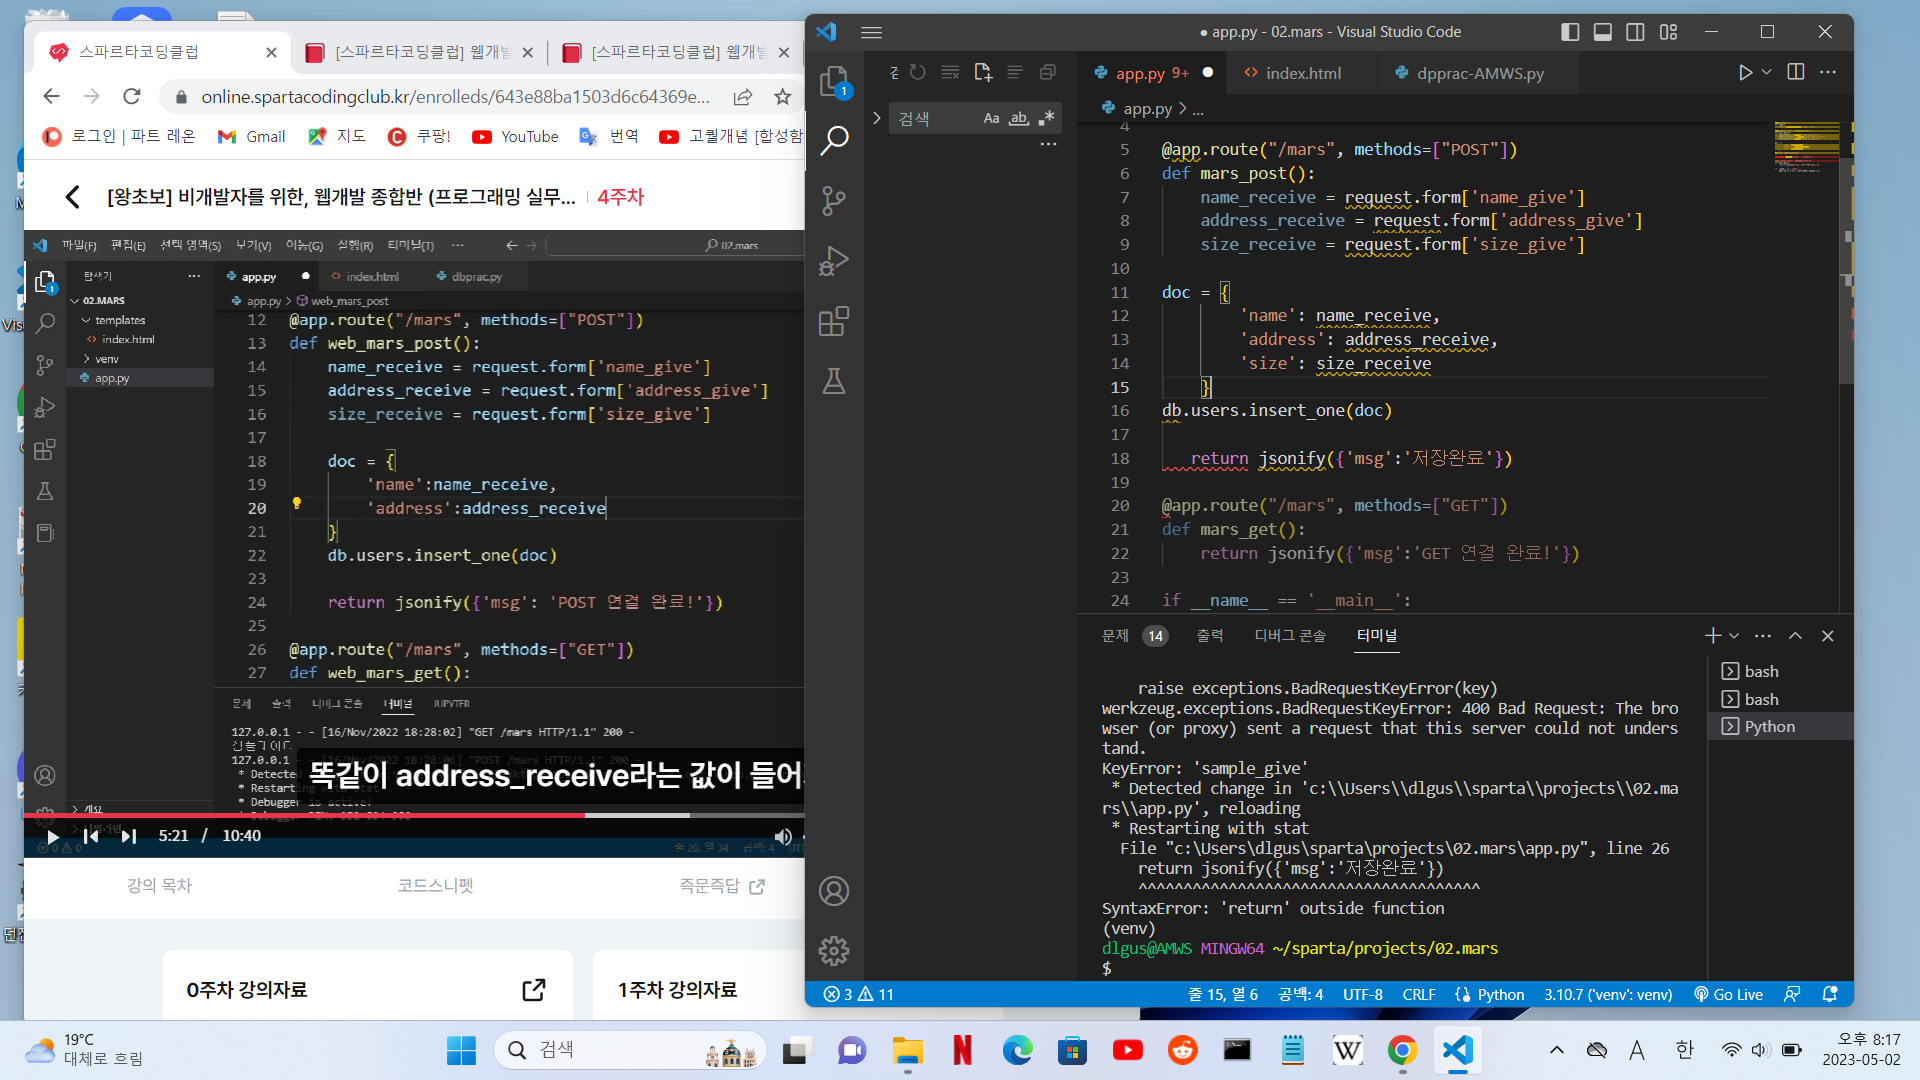Open the Run and Debug view
1920x1080 pixels.
[x=834, y=261]
